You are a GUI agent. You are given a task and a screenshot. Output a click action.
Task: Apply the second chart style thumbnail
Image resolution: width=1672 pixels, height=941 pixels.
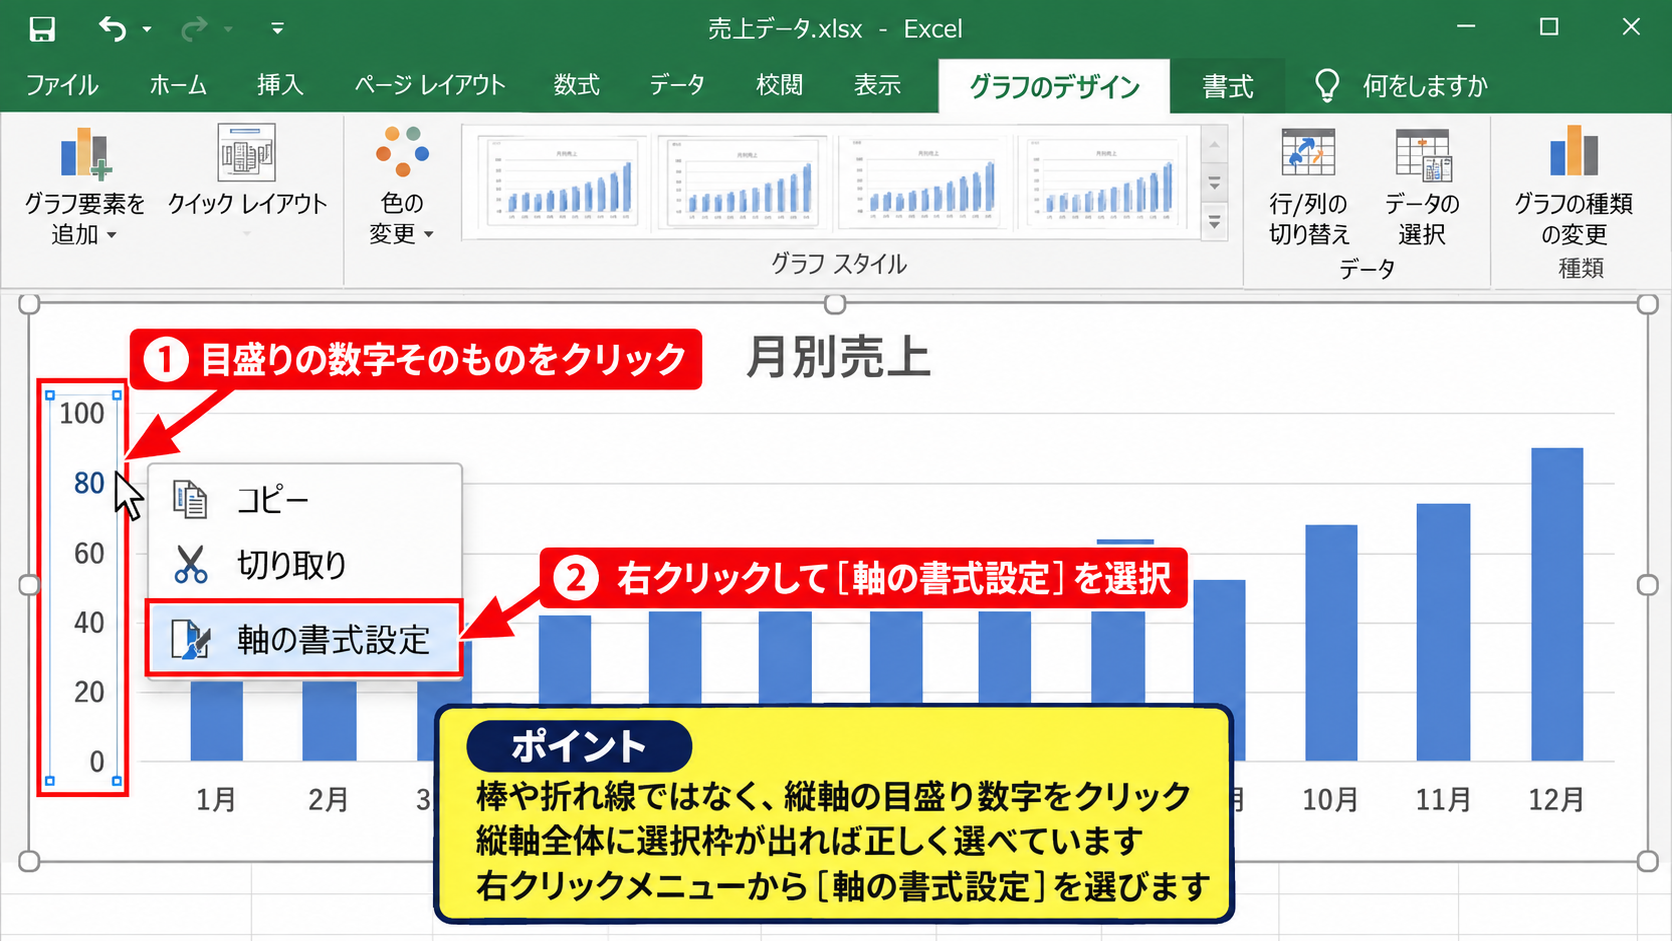point(743,184)
